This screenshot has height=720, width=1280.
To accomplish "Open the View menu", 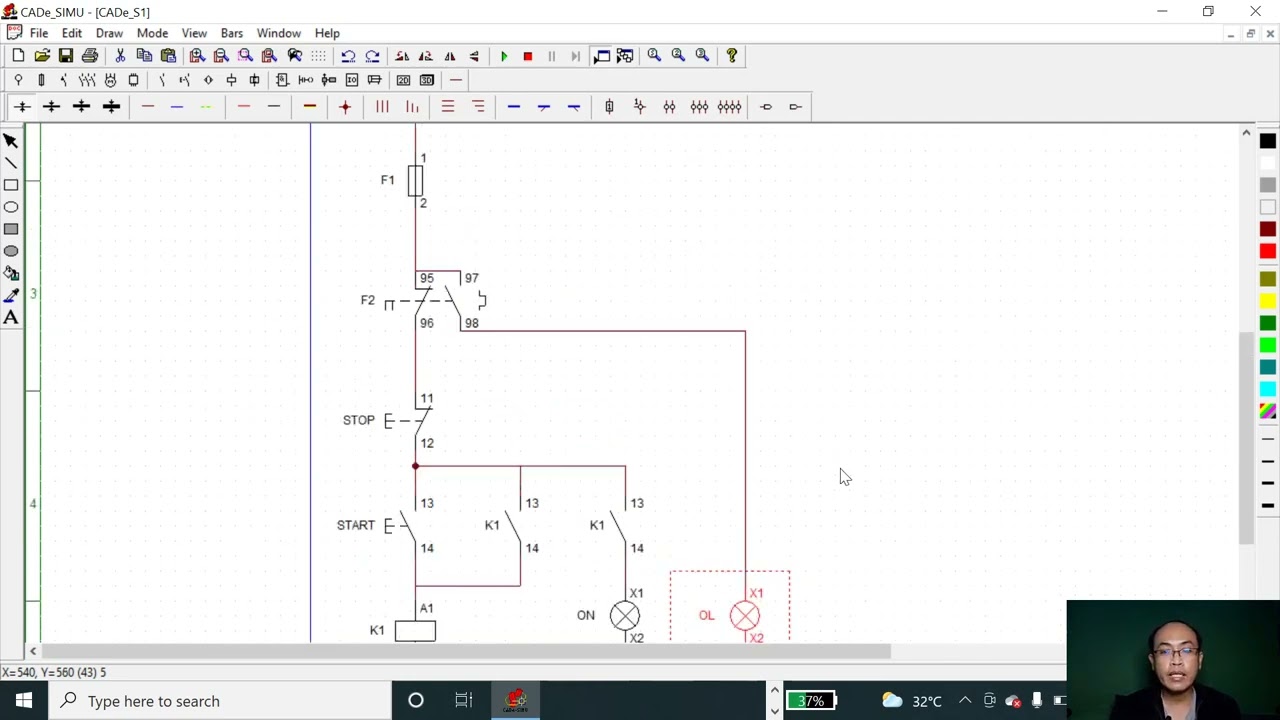I will point(194,33).
